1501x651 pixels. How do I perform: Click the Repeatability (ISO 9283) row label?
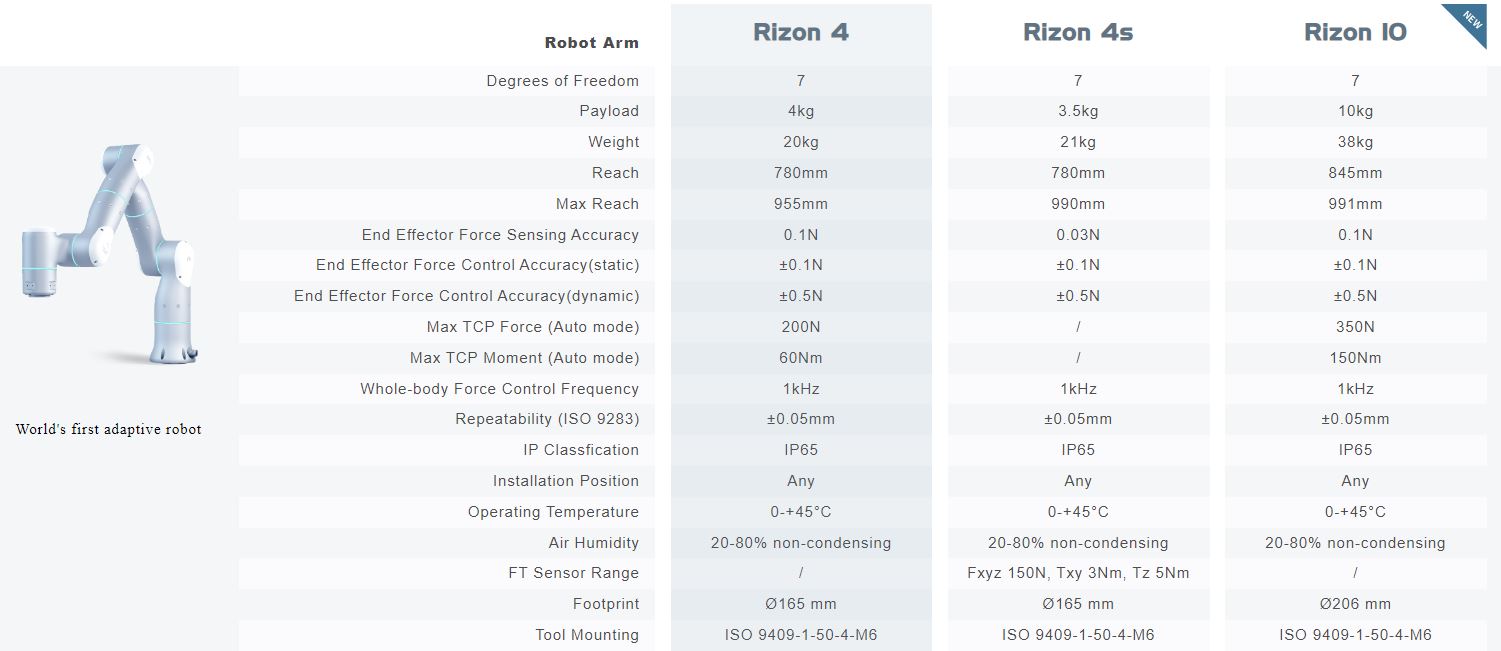pyautogui.click(x=547, y=419)
